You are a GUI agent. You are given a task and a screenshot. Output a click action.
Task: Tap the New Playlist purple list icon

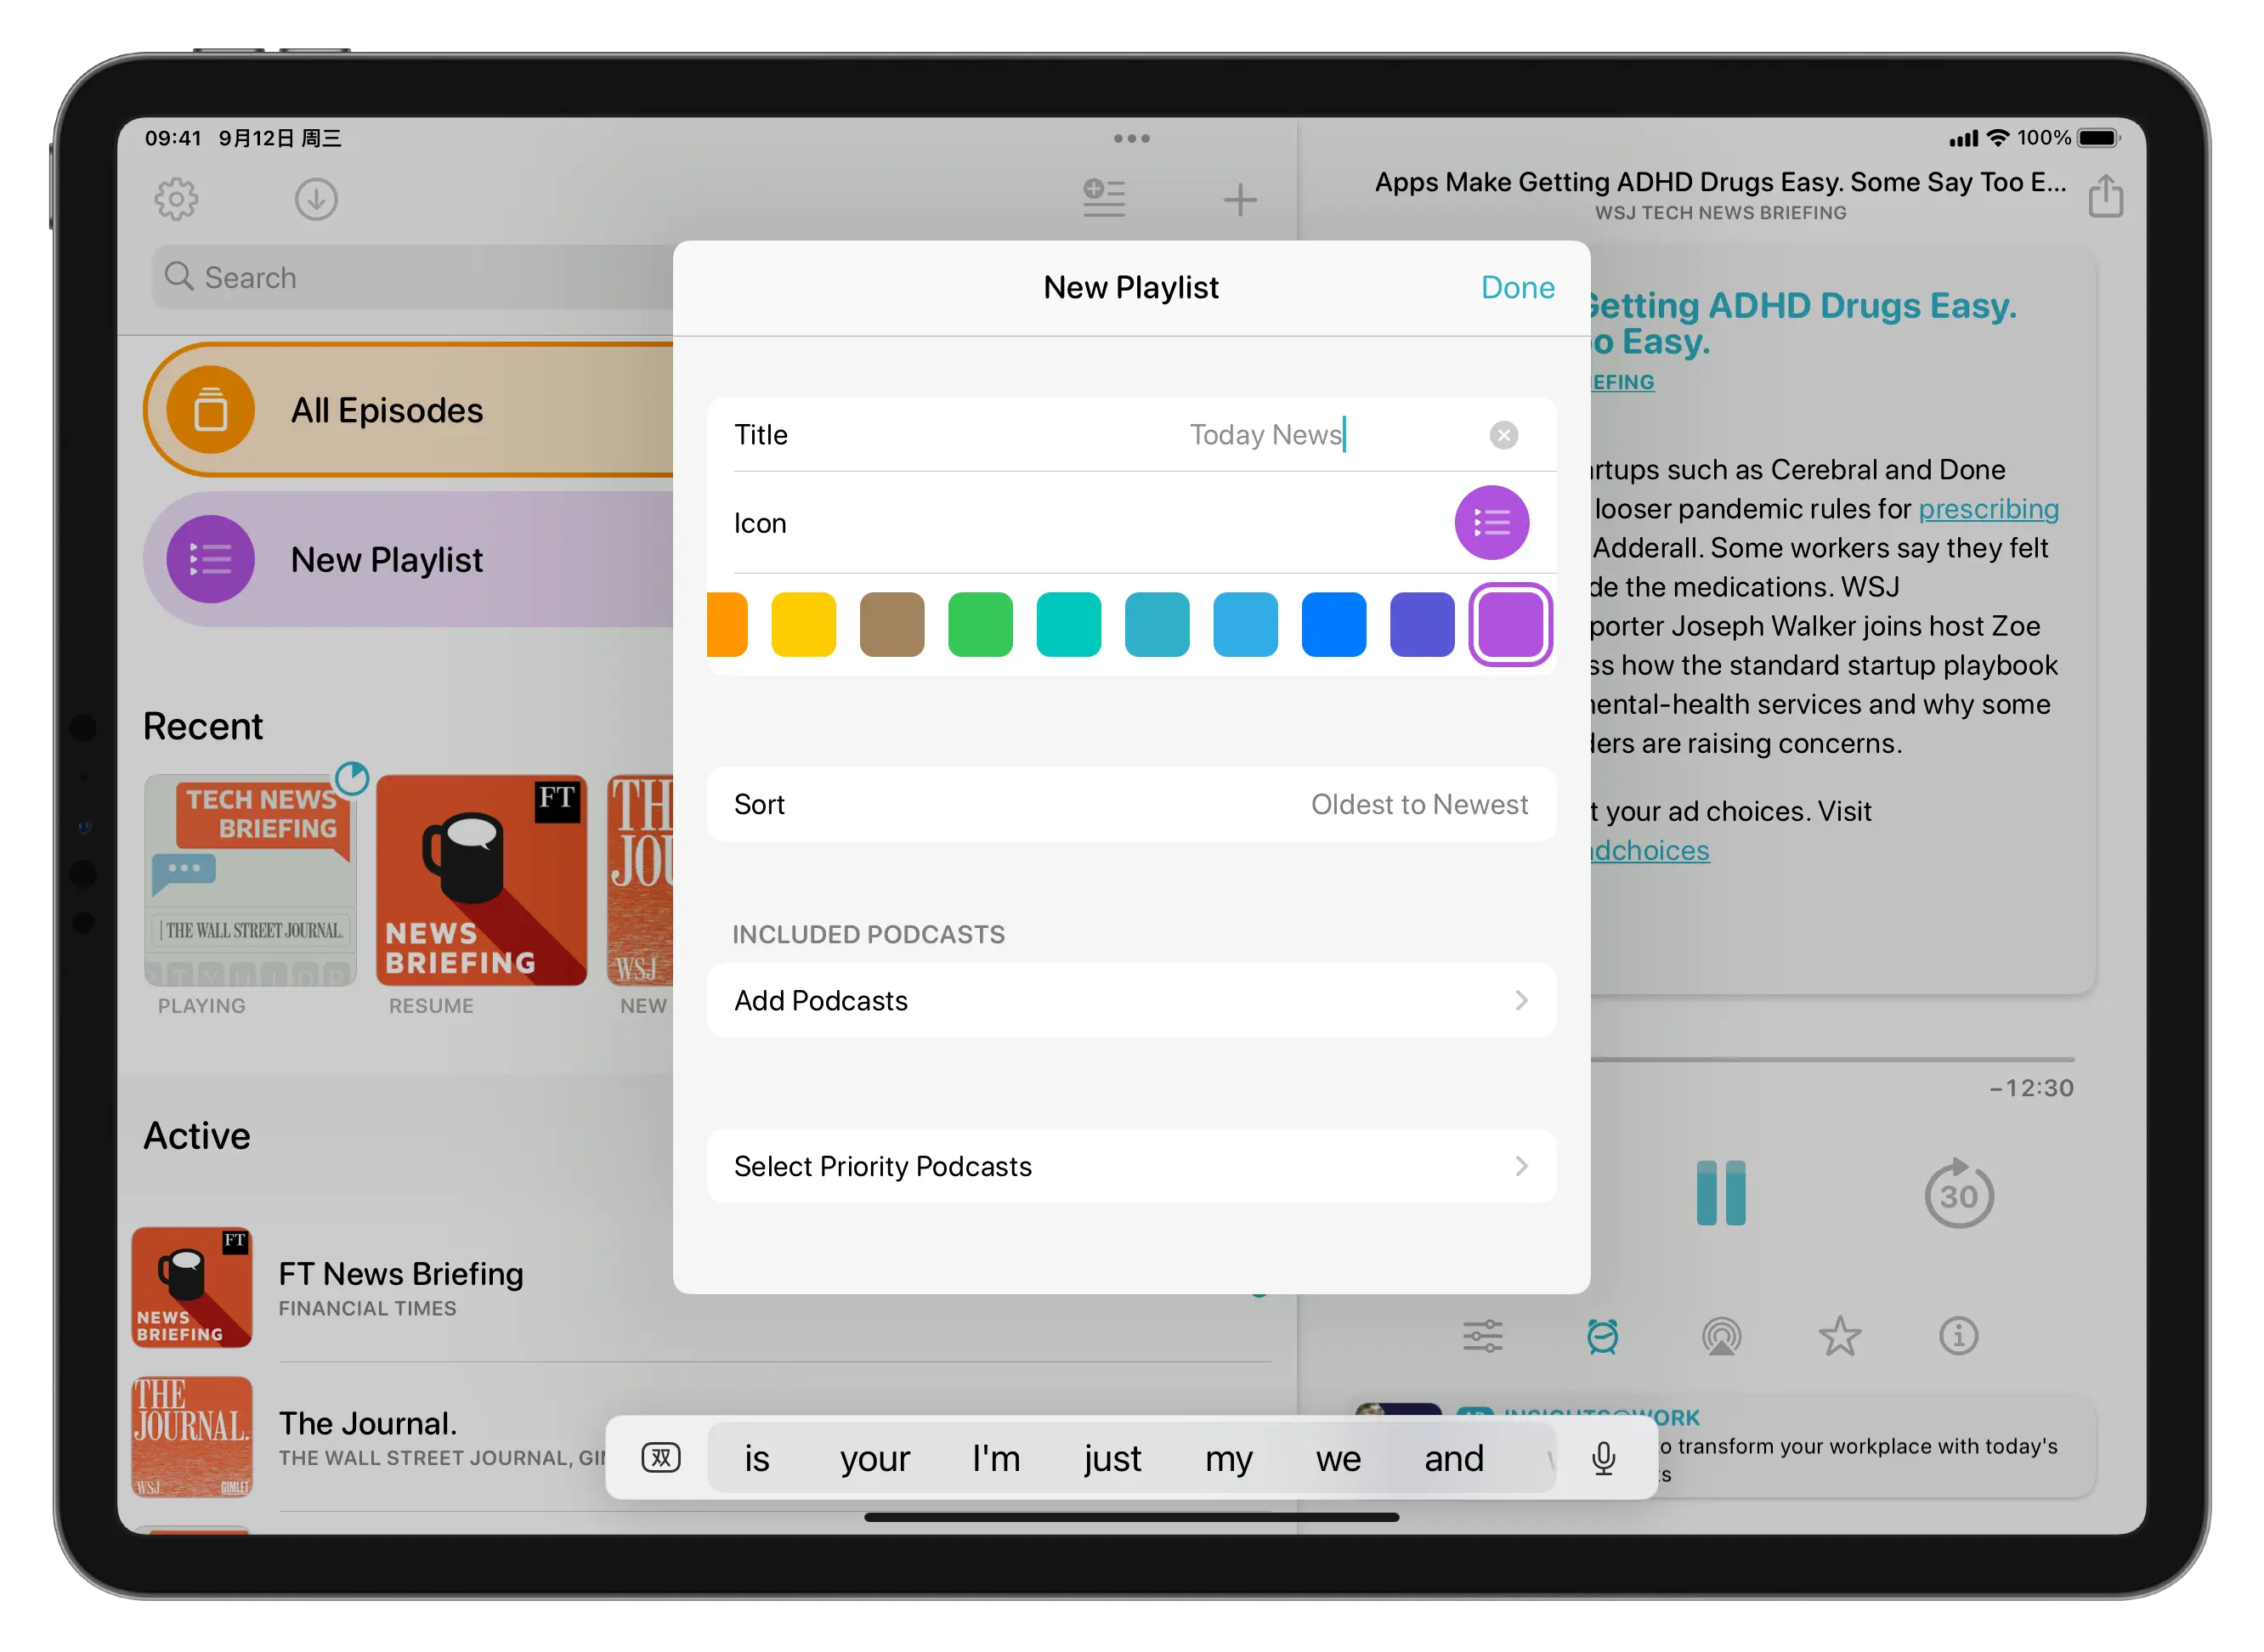click(210, 559)
